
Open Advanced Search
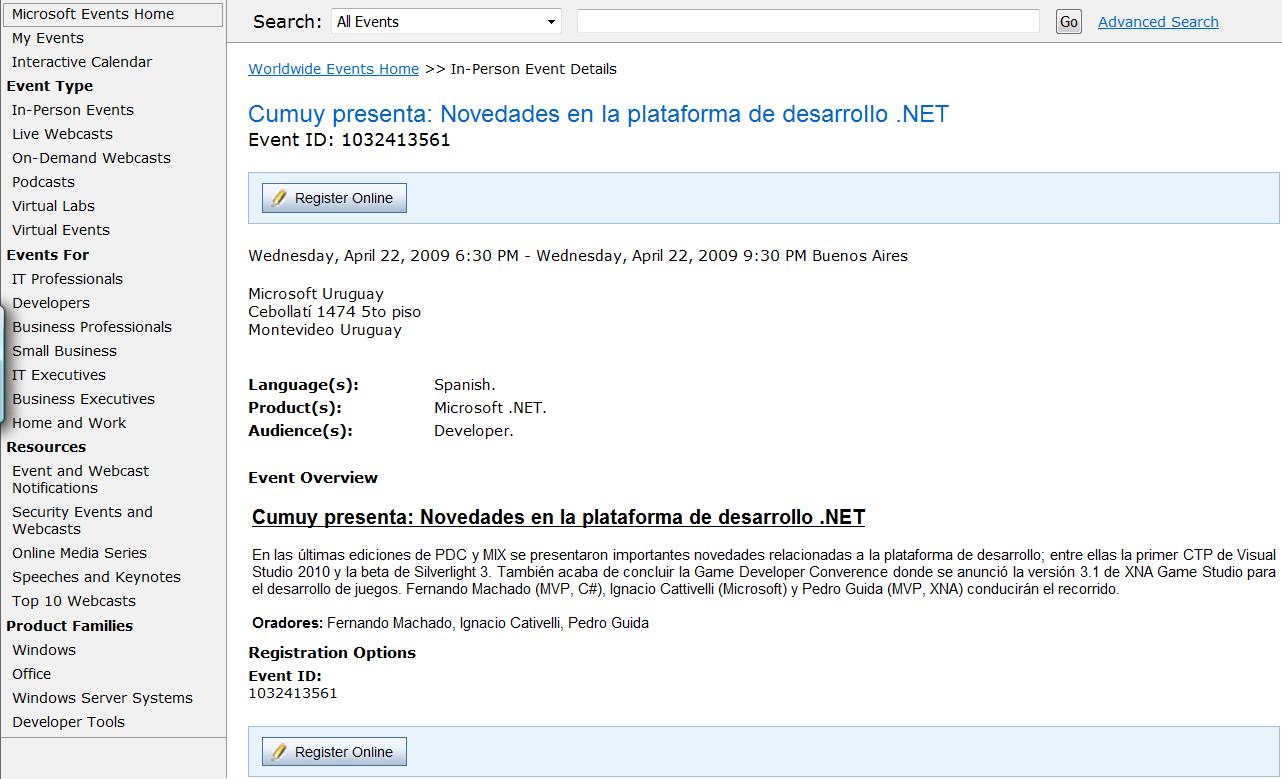tap(1157, 21)
